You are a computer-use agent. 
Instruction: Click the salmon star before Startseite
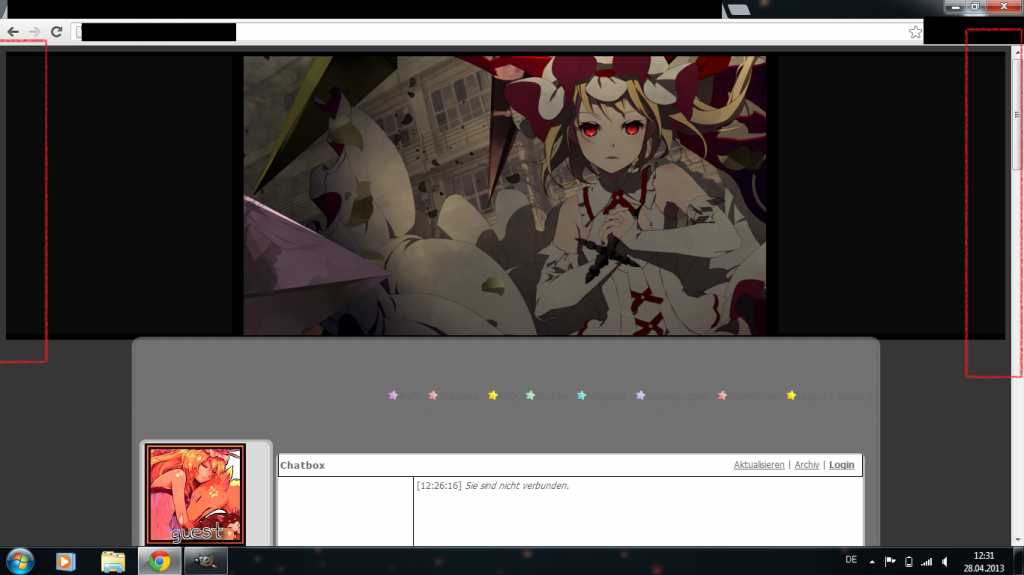433,395
